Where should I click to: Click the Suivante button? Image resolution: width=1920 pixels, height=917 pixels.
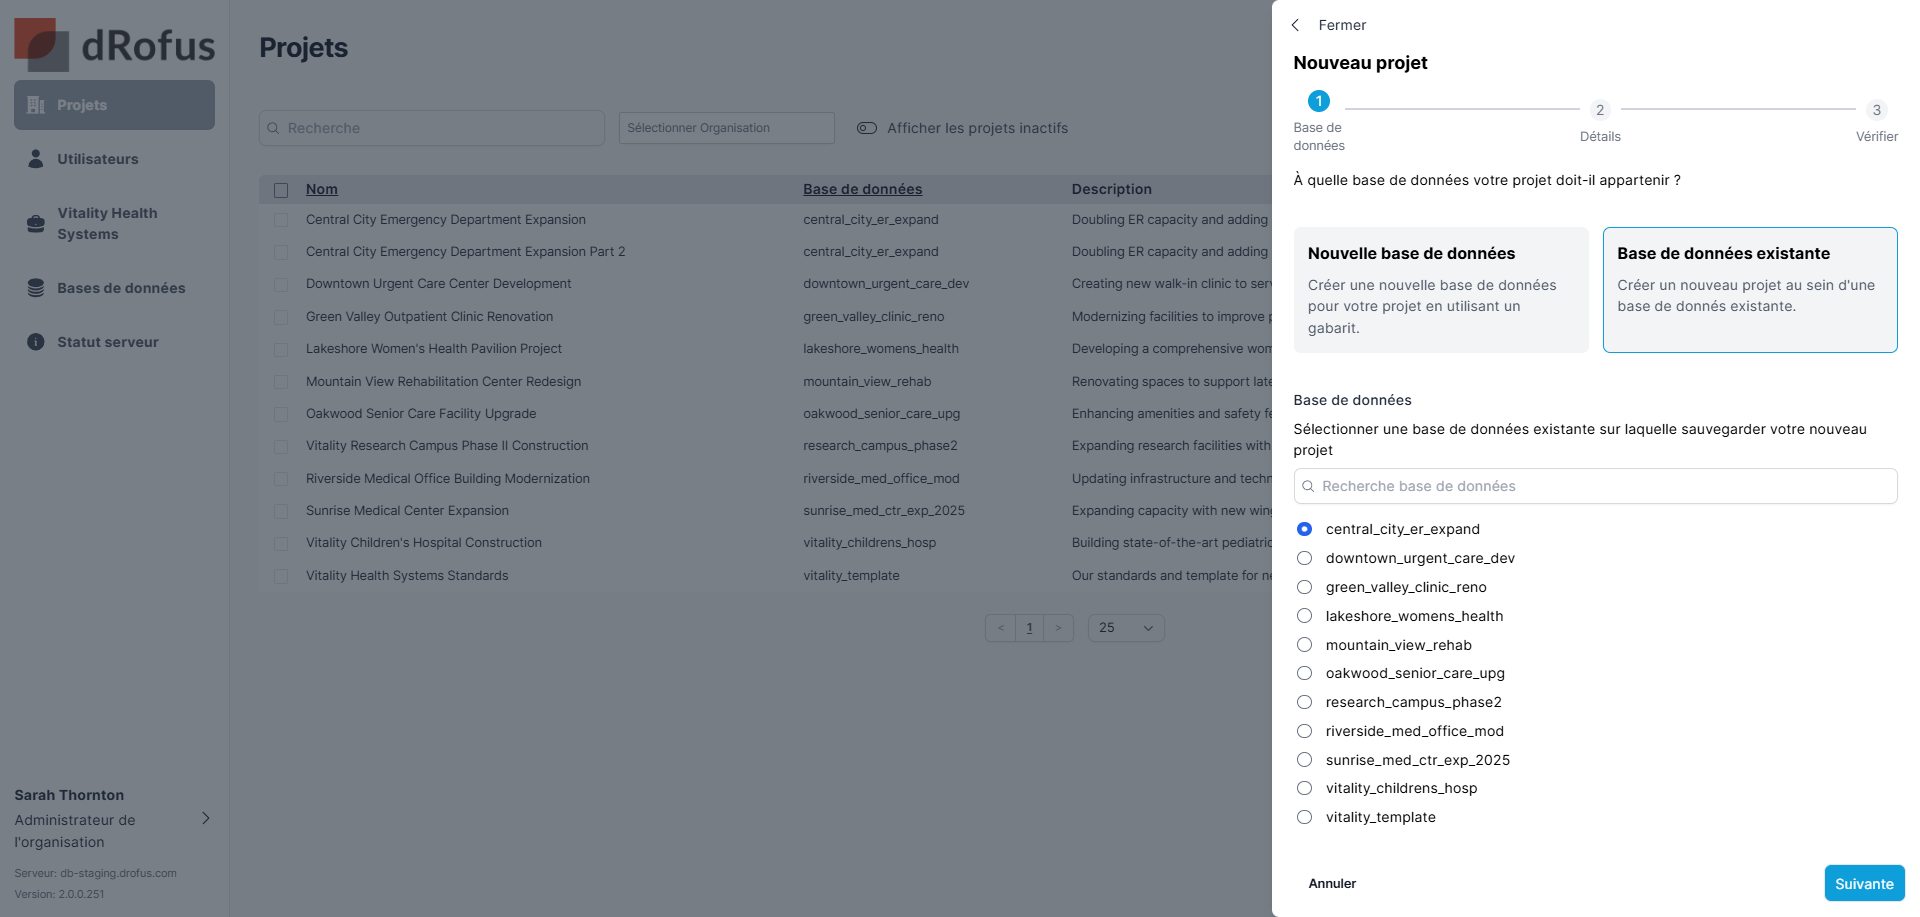(1864, 883)
